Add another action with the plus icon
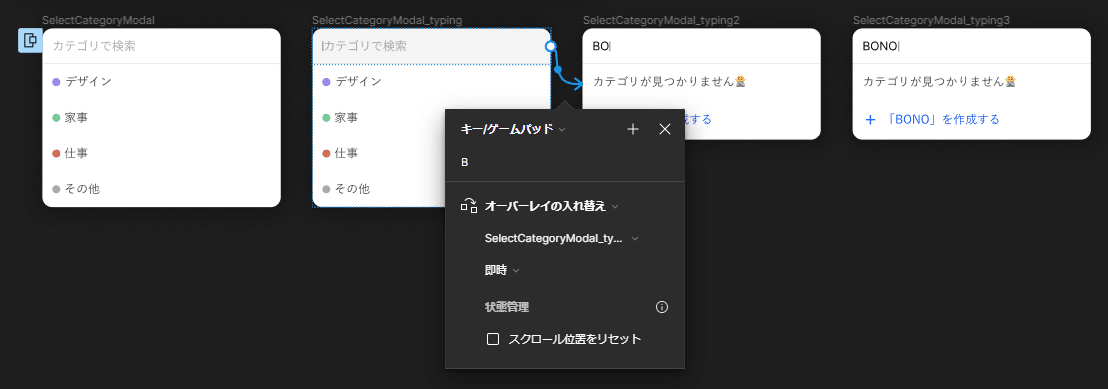 pos(633,129)
